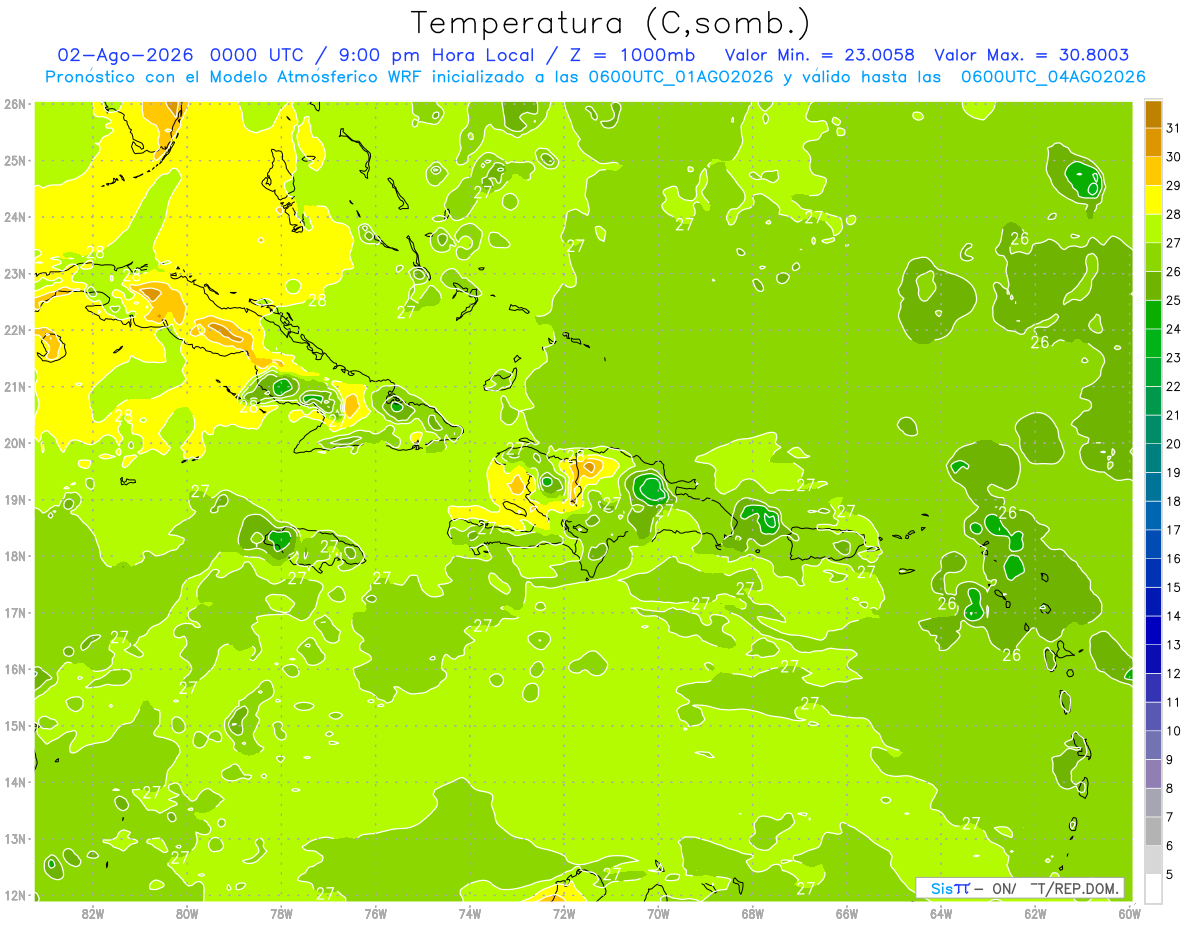Click the '15N' latitude axis label

(15, 726)
